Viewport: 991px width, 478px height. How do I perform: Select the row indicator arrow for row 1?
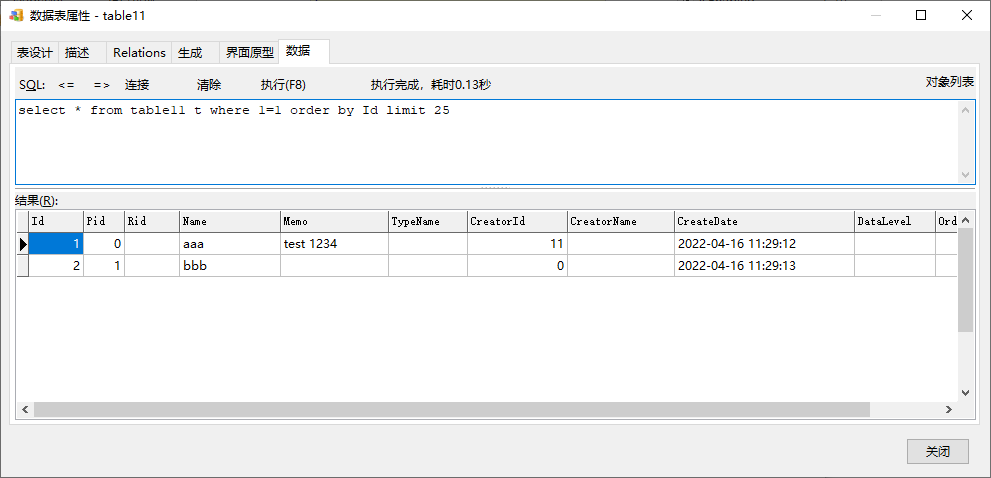(23, 244)
